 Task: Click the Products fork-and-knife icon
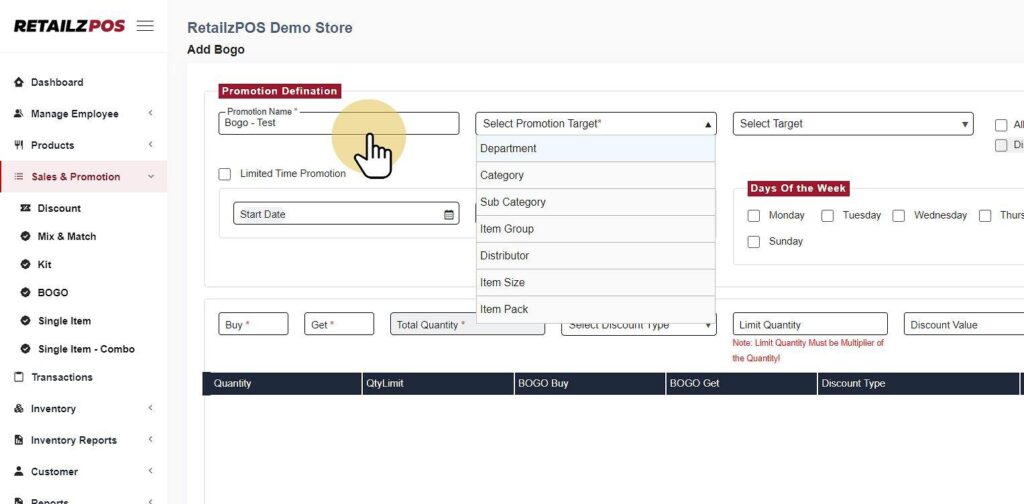coord(18,145)
